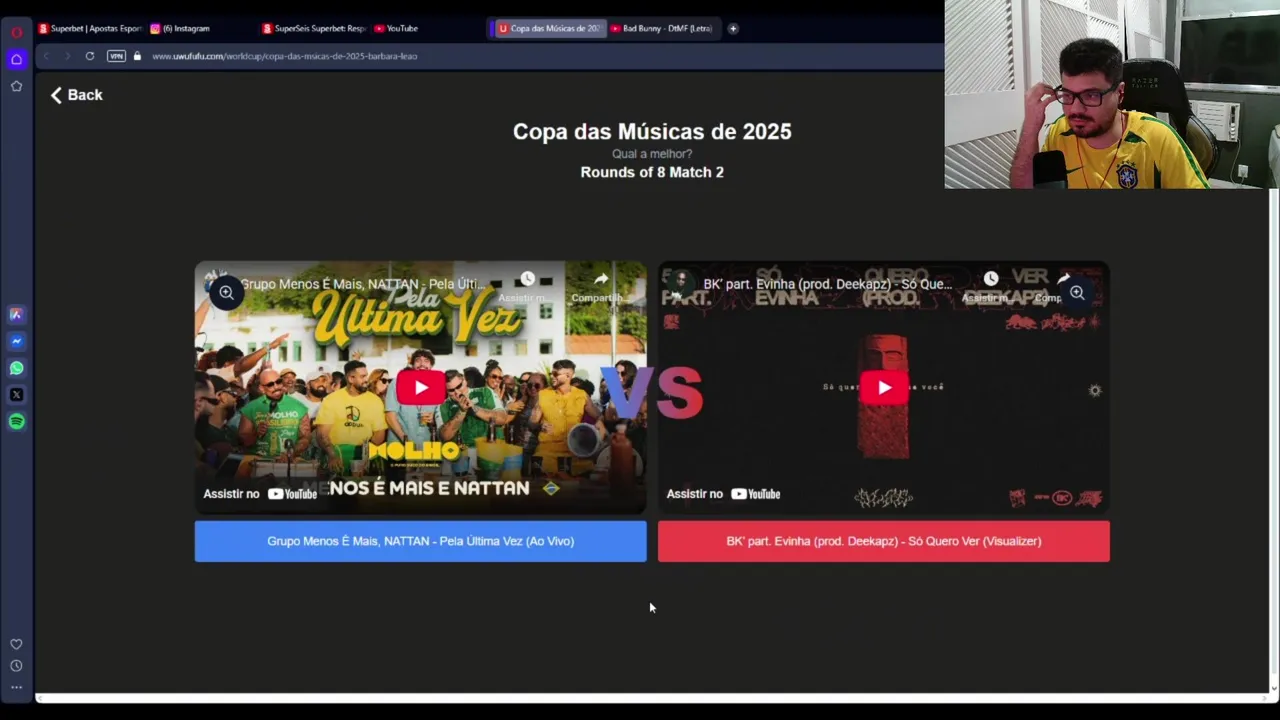Click "Copa das Músicas de 2025" heading
The width and height of the screenshot is (1280, 720).
point(652,132)
